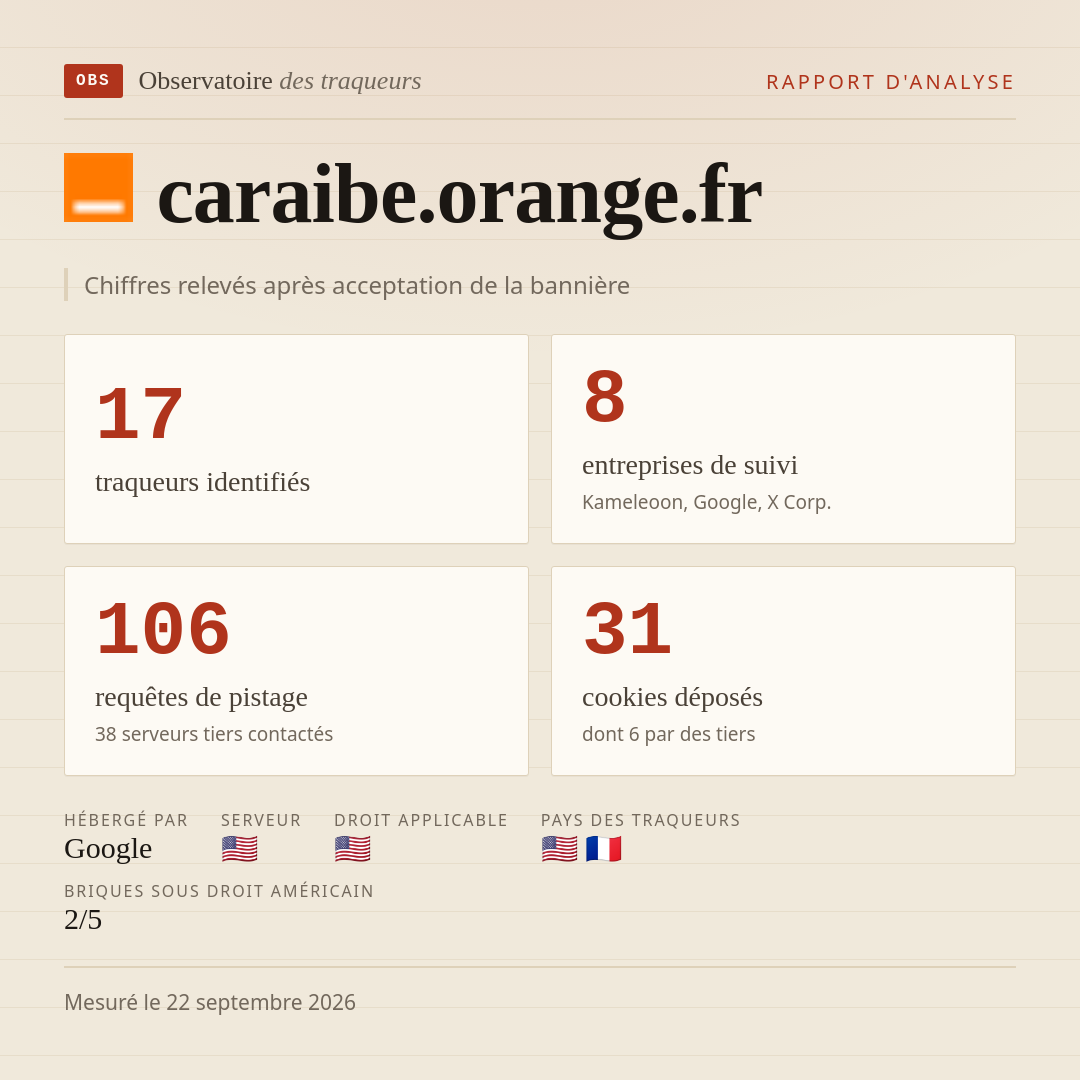Click the 2/5 value

[x=83, y=920]
